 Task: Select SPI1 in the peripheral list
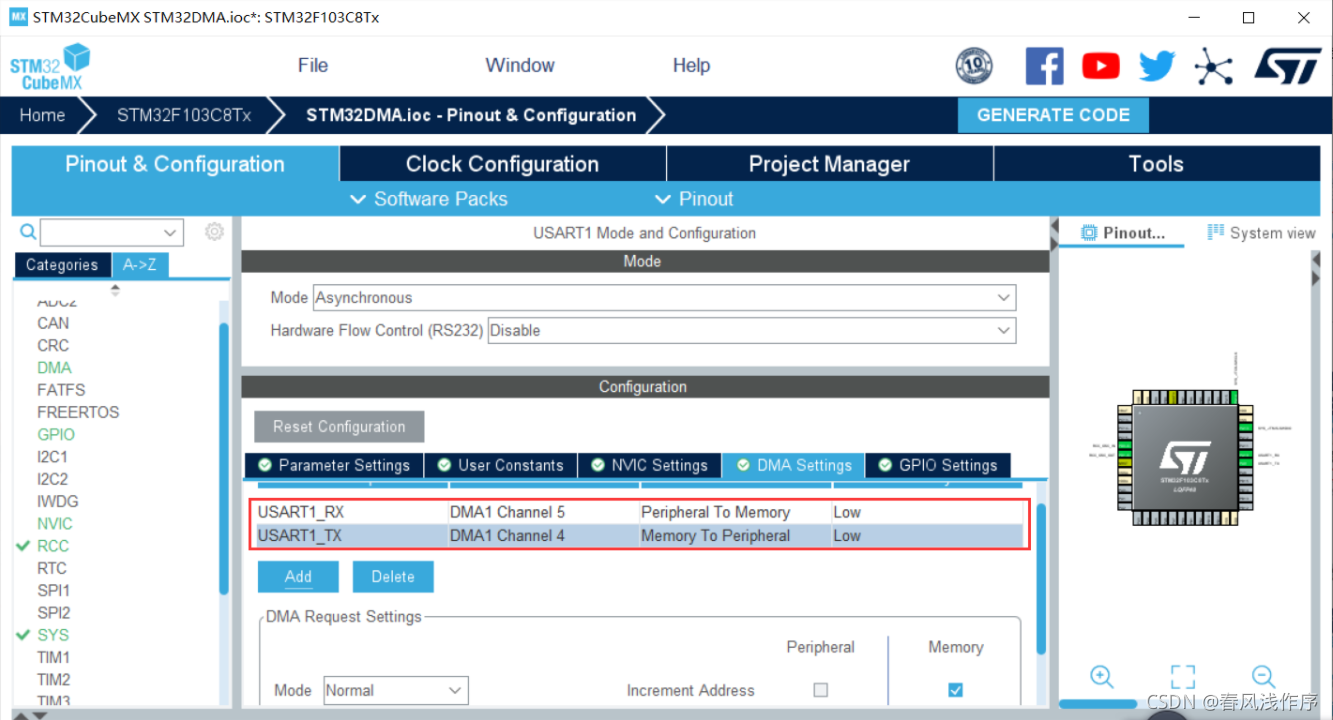[54, 591]
